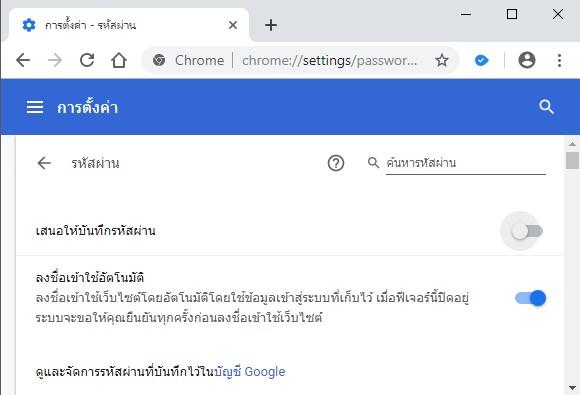Click the browser back arrow
The height and width of the screenshot is (395, 580).
[23, 60]
